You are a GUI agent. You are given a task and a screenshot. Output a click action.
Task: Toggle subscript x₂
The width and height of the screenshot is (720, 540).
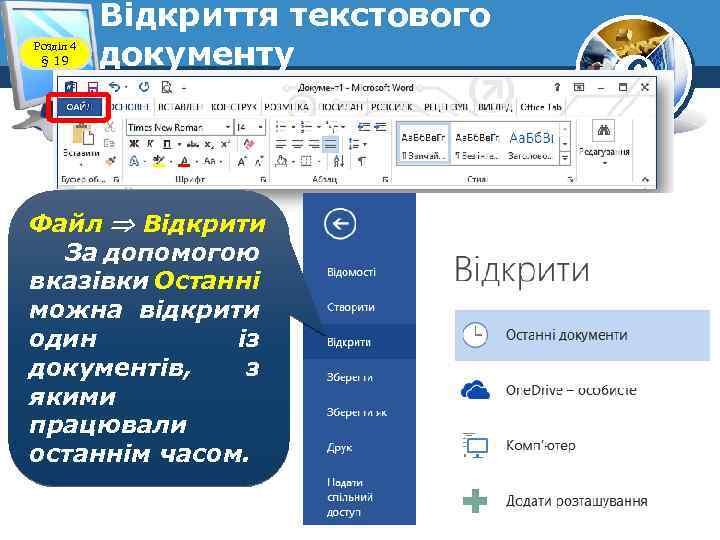click(x=209, y=144)
